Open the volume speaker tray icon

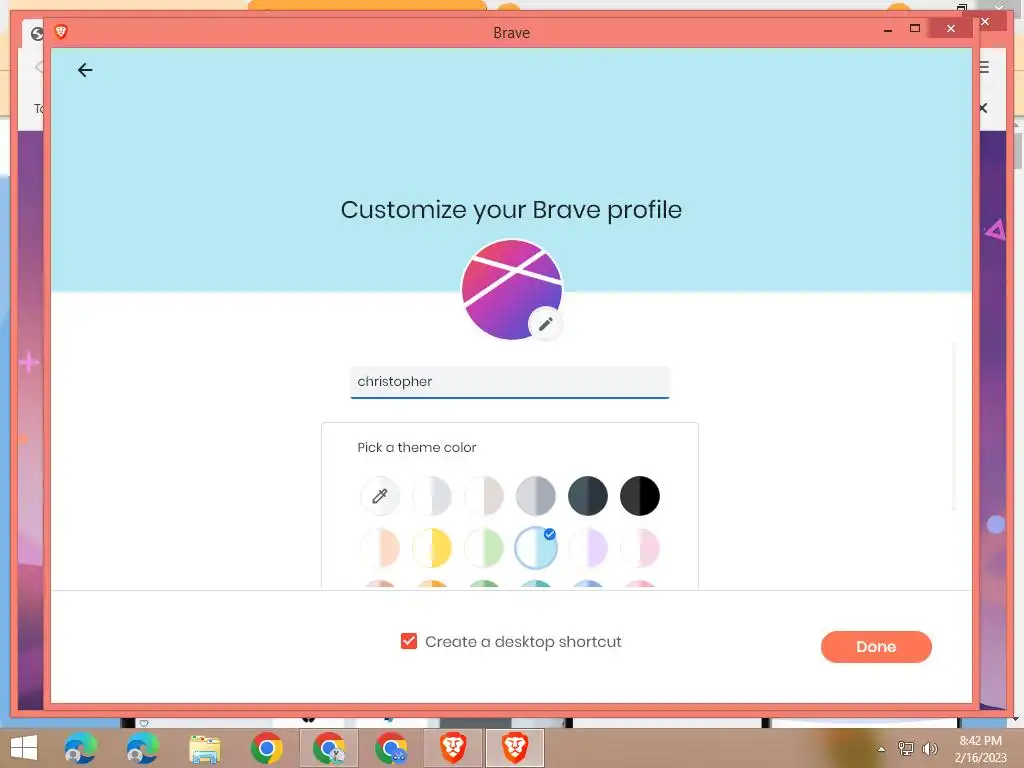pos(929,748)
